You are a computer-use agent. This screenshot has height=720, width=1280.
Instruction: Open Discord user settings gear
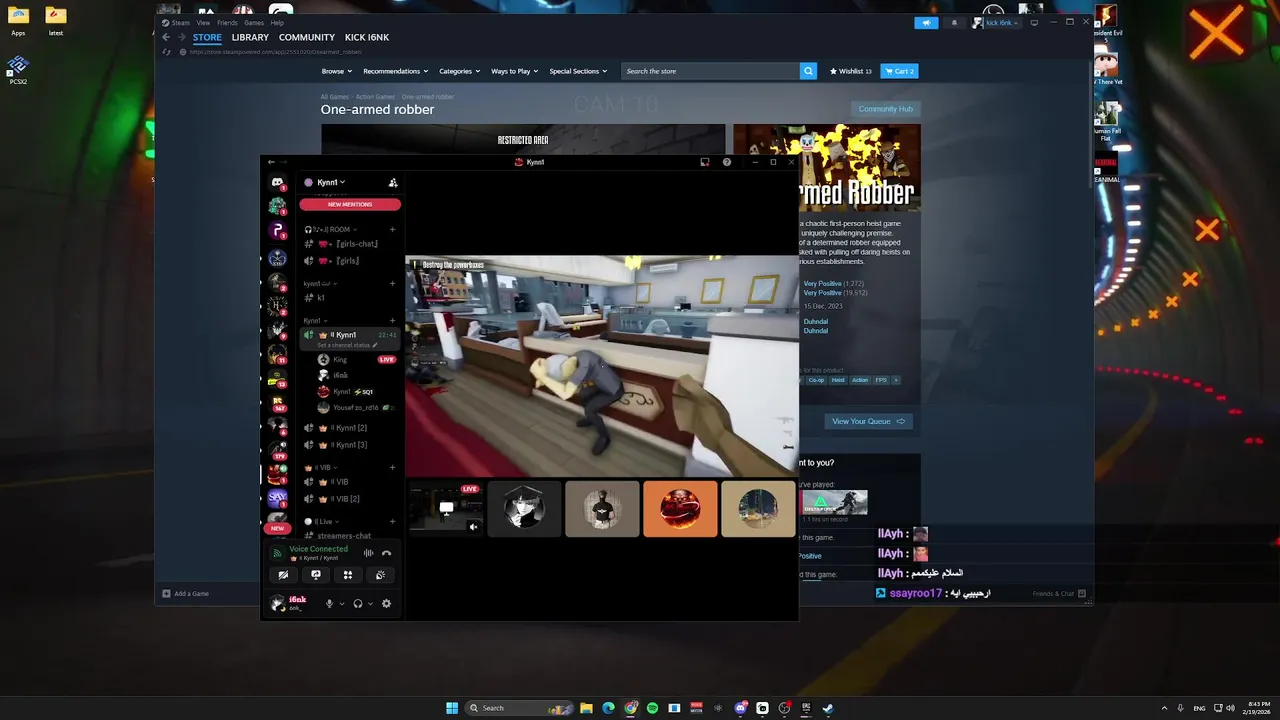[386, 603]
